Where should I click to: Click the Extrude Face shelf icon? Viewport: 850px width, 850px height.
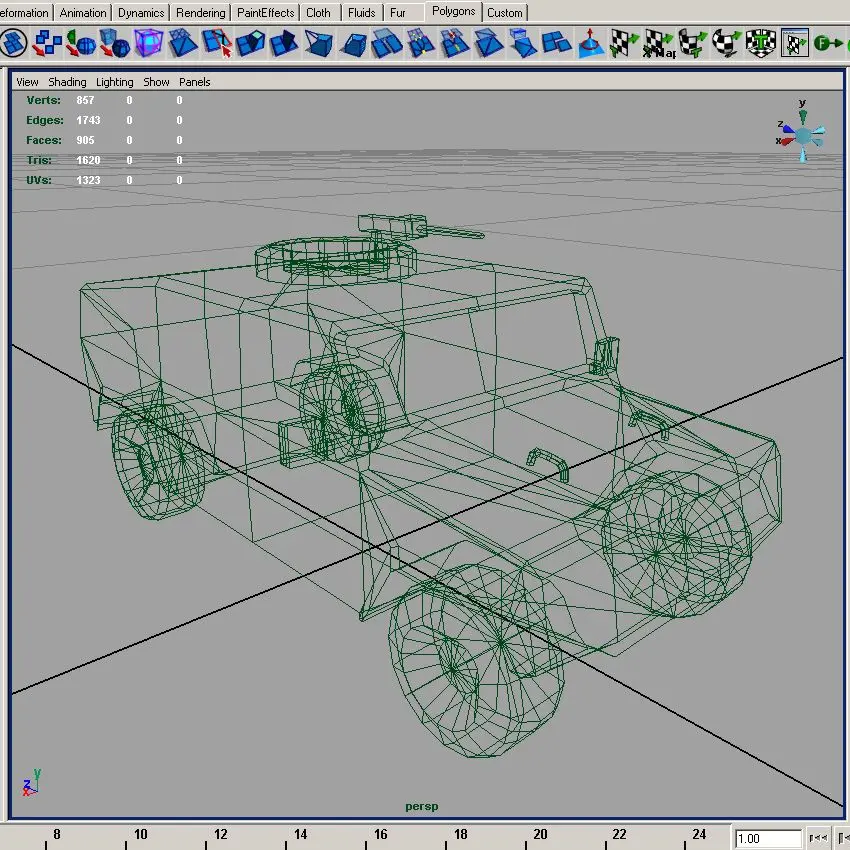point(250,43)
